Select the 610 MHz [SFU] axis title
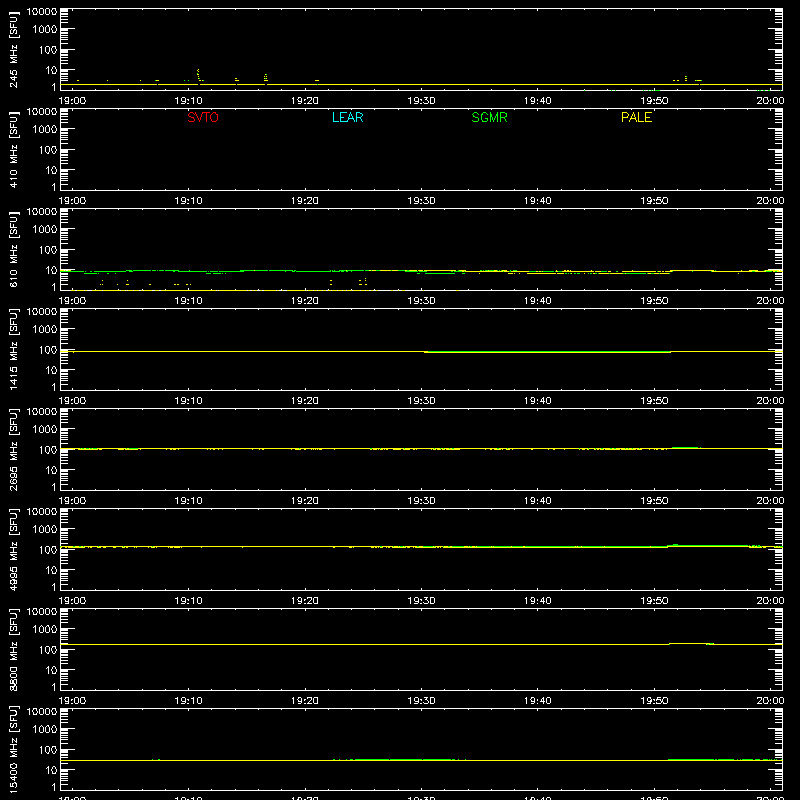Image resolution: width=800 pixels, height=800 pixels. (14, 250)
